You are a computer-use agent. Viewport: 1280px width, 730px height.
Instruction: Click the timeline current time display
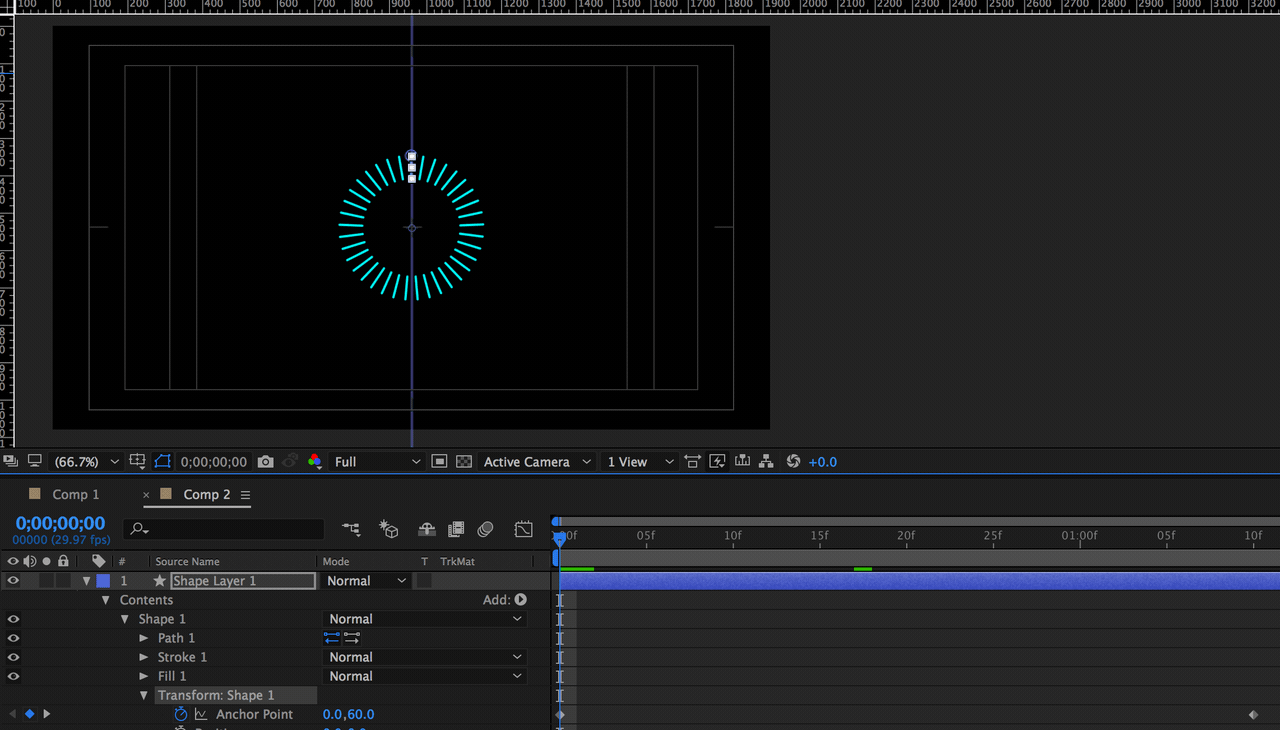60,523
